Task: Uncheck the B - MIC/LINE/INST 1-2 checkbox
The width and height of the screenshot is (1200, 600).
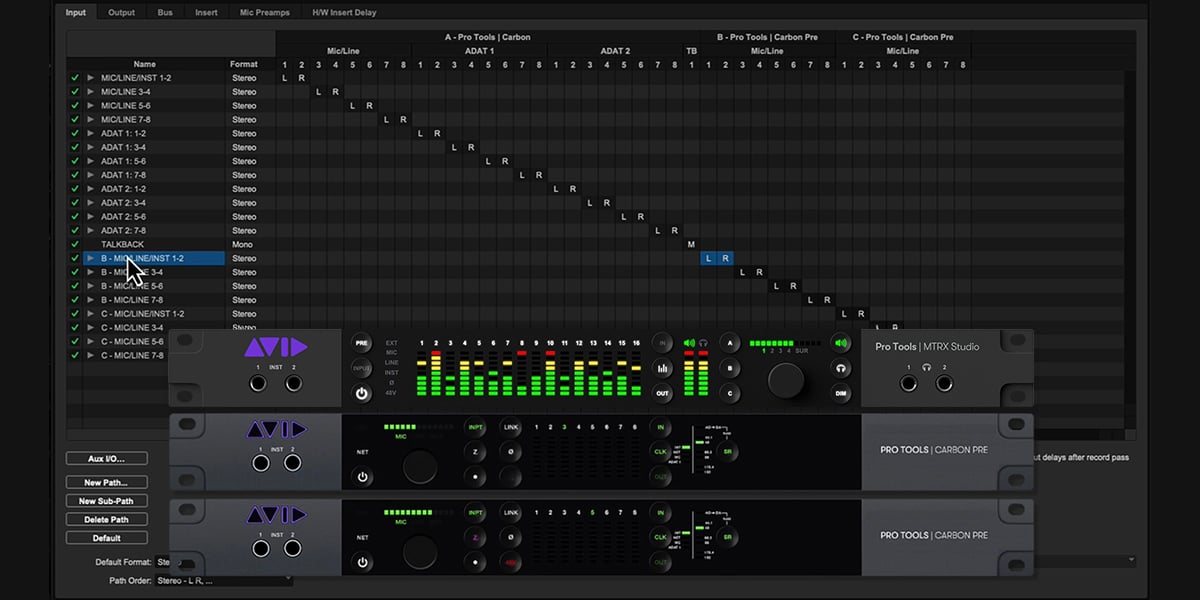Action: pos(74,258)
